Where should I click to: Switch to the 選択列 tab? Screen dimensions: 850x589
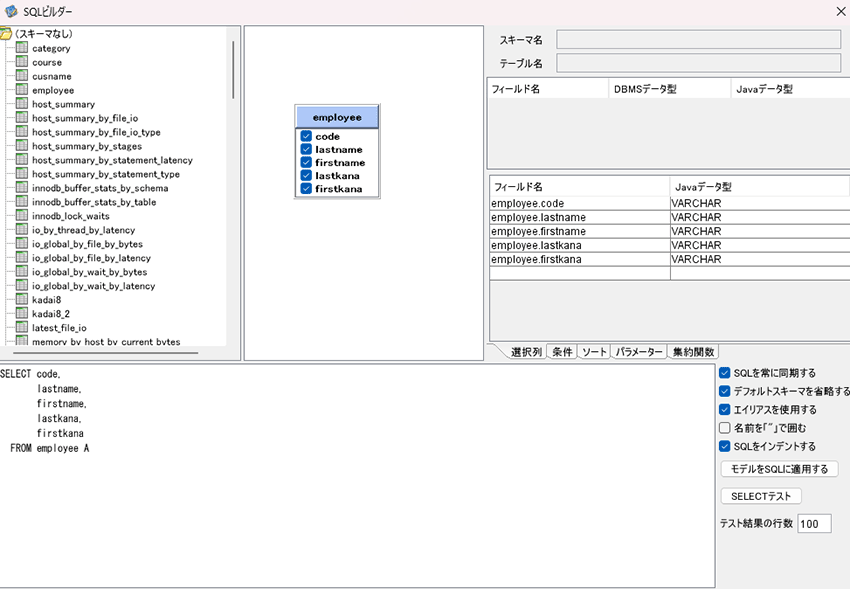point(526,352)
